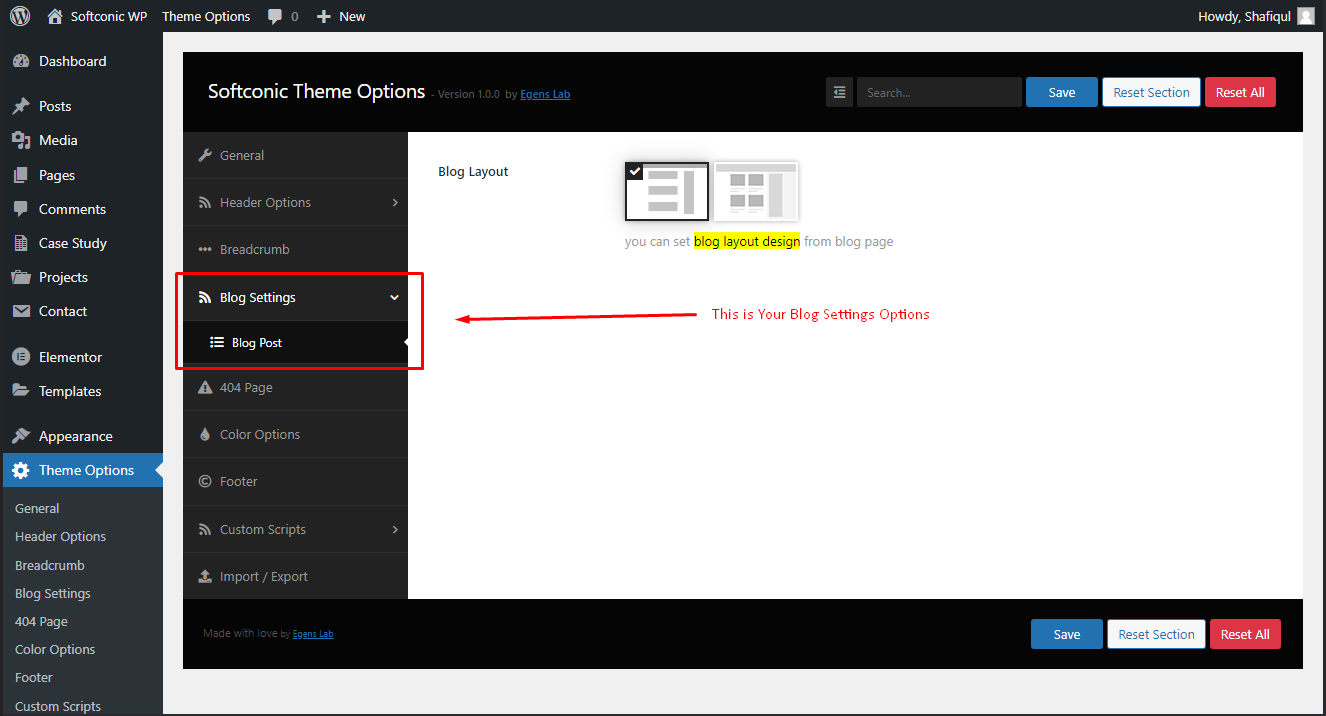Open comments bubble in admin bar
1326x716 pixels.
275,17
